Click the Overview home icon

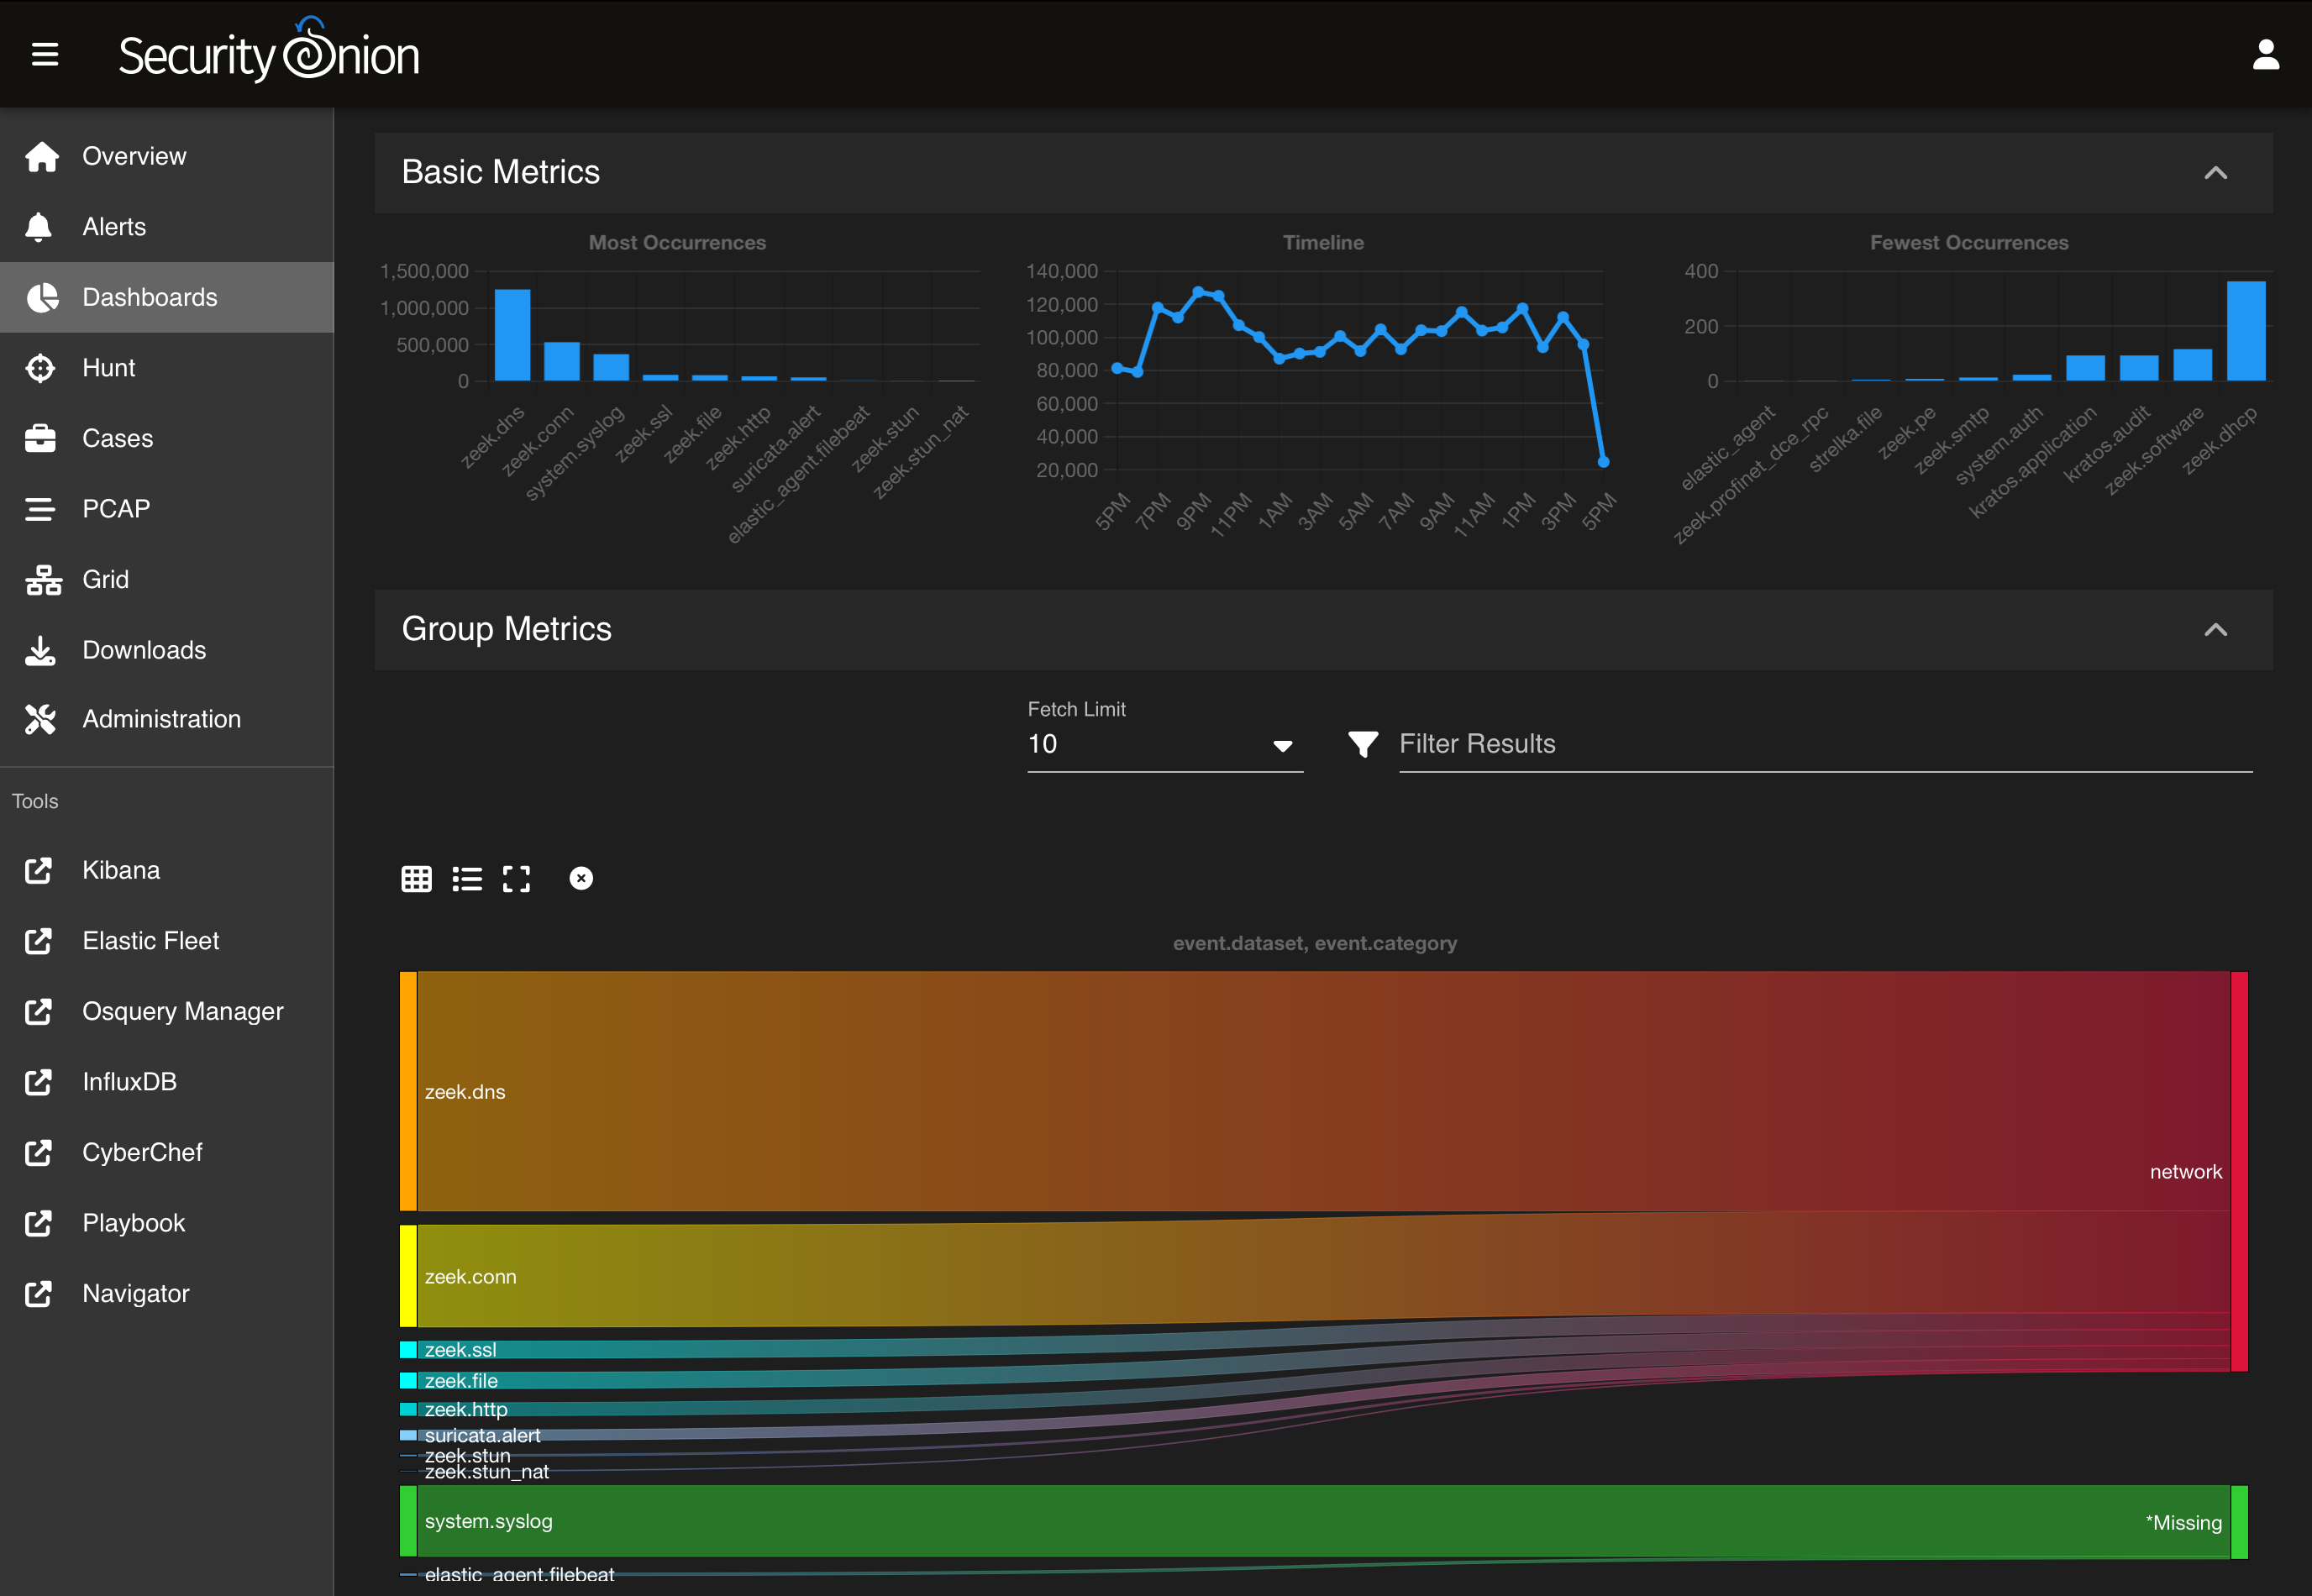(41, 156)
